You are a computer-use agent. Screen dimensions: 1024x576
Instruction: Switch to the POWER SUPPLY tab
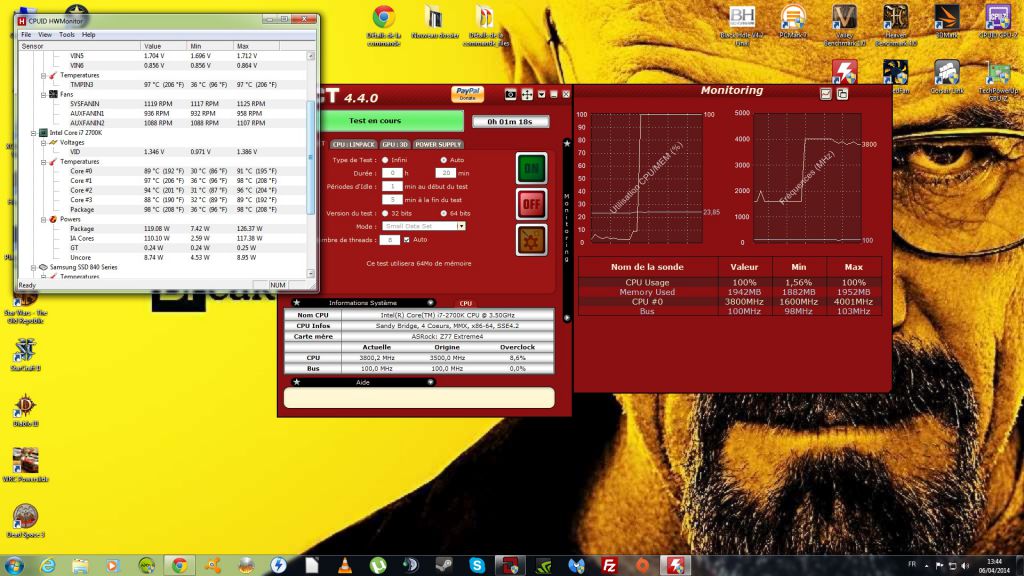(x=438, y=144)
